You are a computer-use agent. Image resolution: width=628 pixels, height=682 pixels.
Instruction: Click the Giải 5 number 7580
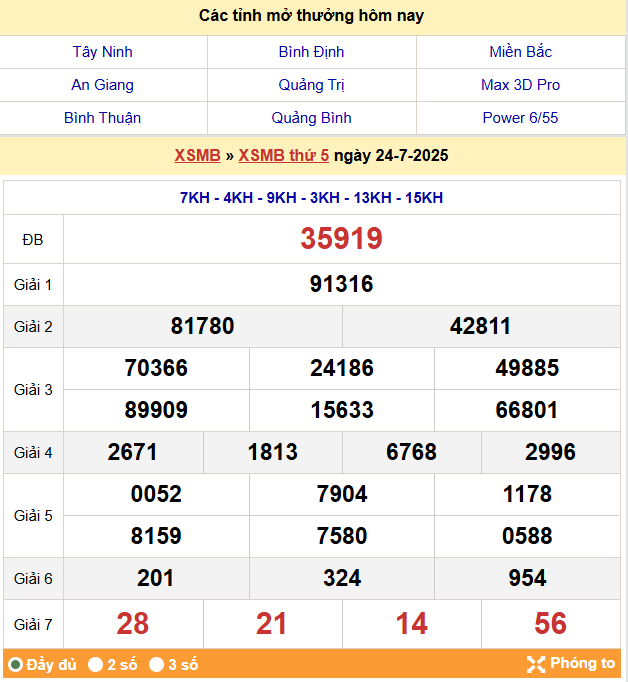click(342, 536)
